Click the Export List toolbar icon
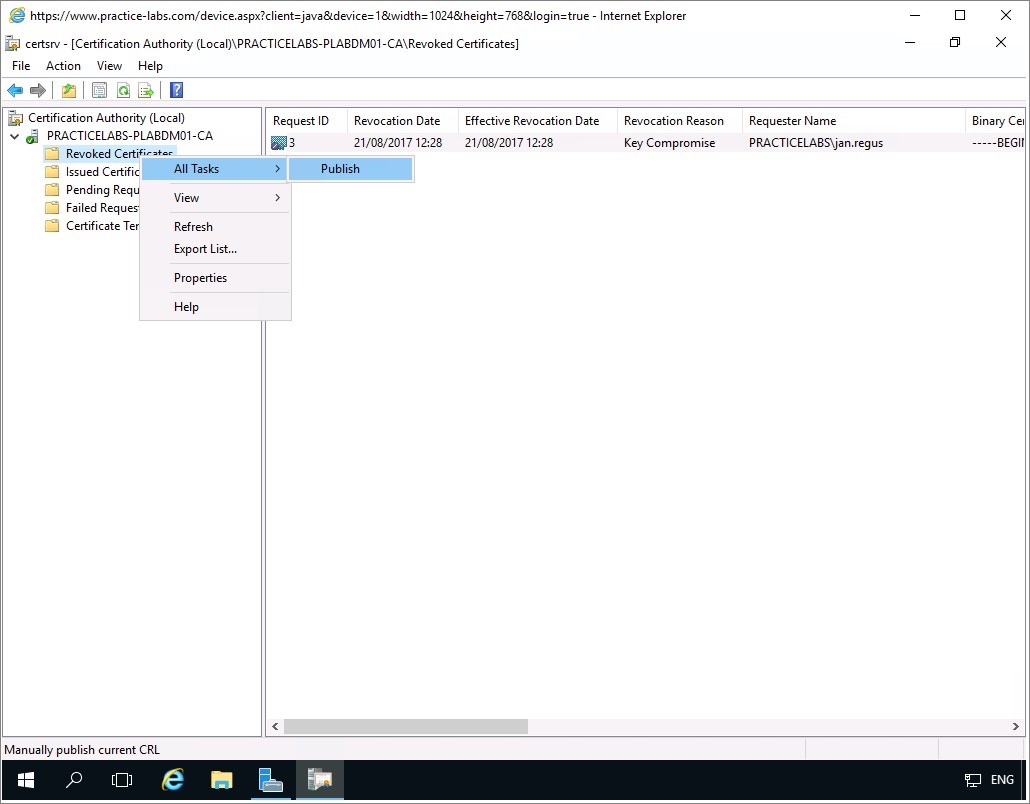Viewport: 1030px width, 804px height. click(x=146, y=90)
